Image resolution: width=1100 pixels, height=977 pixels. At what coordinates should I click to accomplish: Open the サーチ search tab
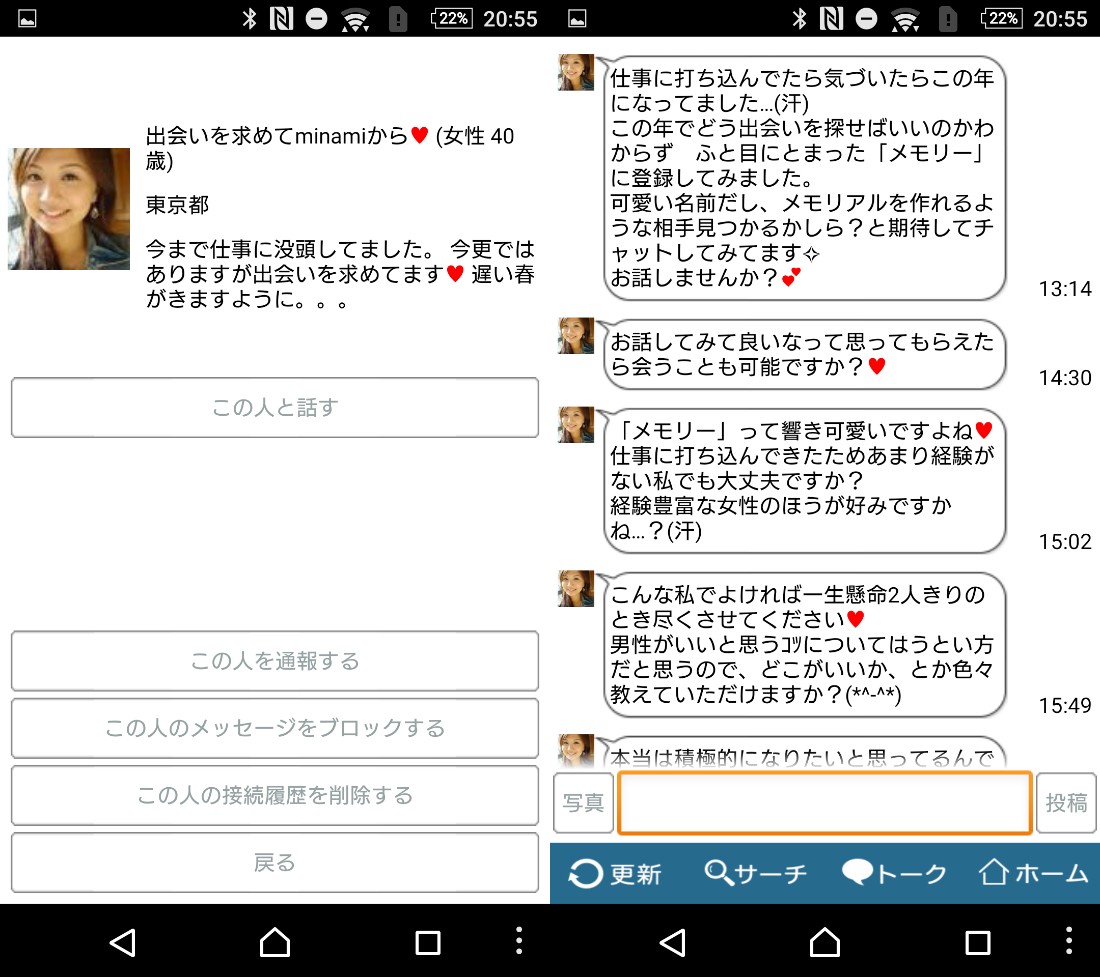[x=755, y=873]
